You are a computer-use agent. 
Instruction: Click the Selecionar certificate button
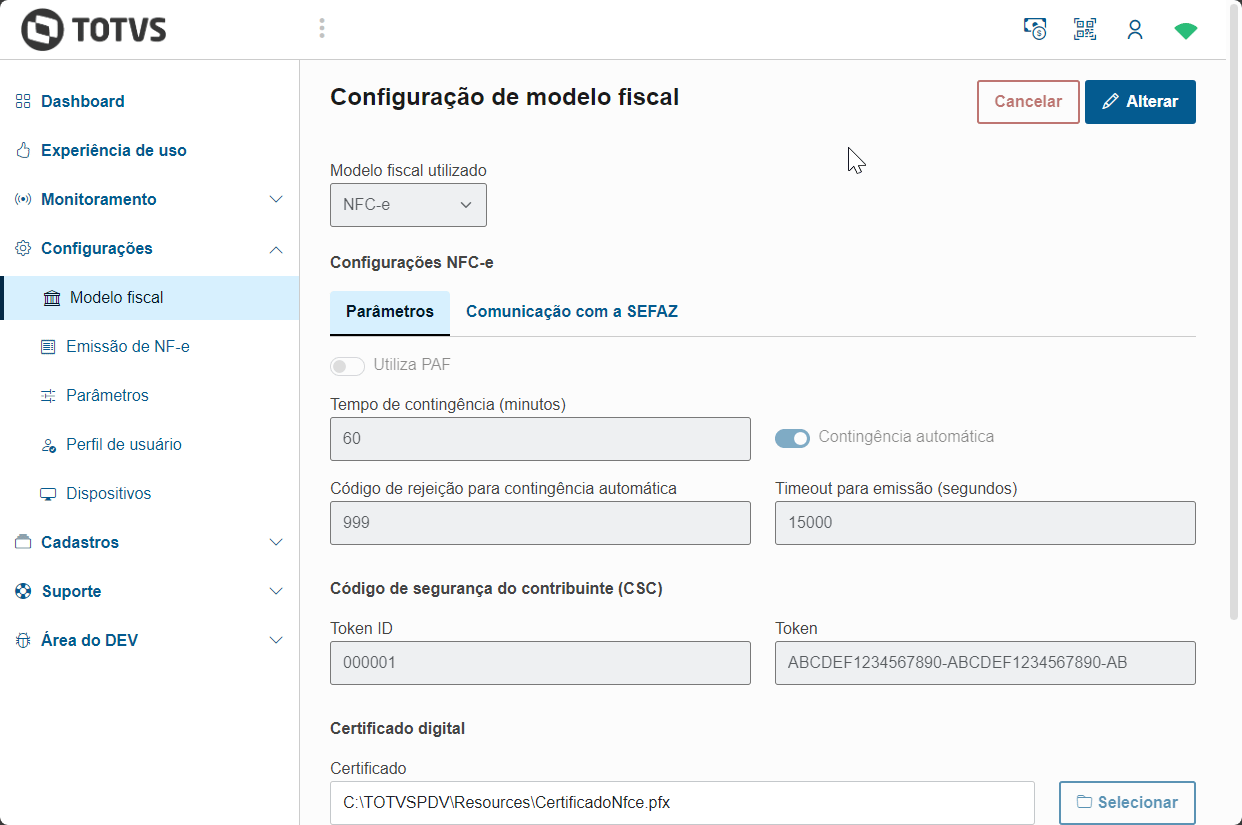1127,802
